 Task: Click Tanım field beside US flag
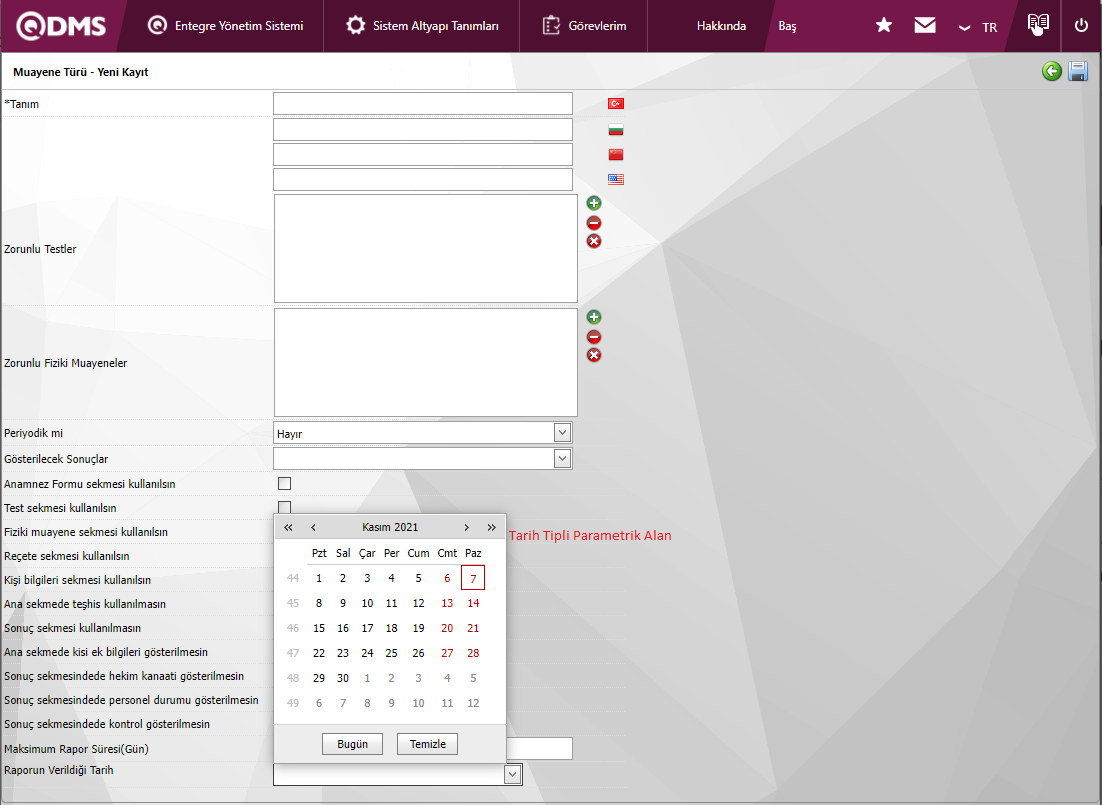coord(422,179)
